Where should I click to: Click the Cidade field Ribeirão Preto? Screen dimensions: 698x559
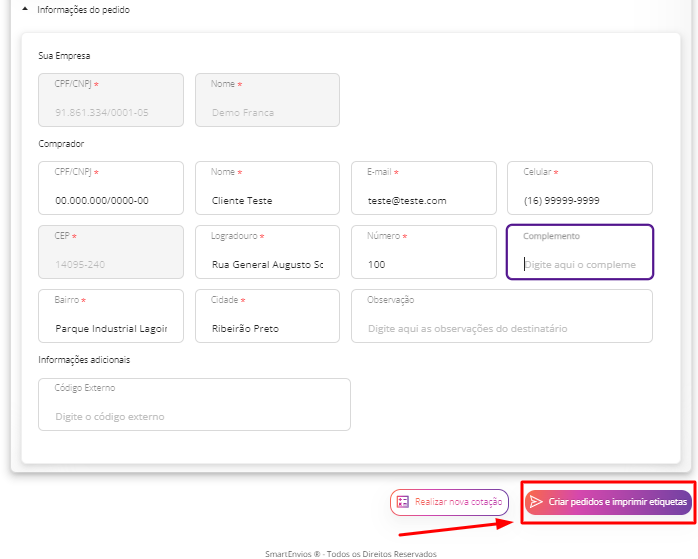[267, 316]
